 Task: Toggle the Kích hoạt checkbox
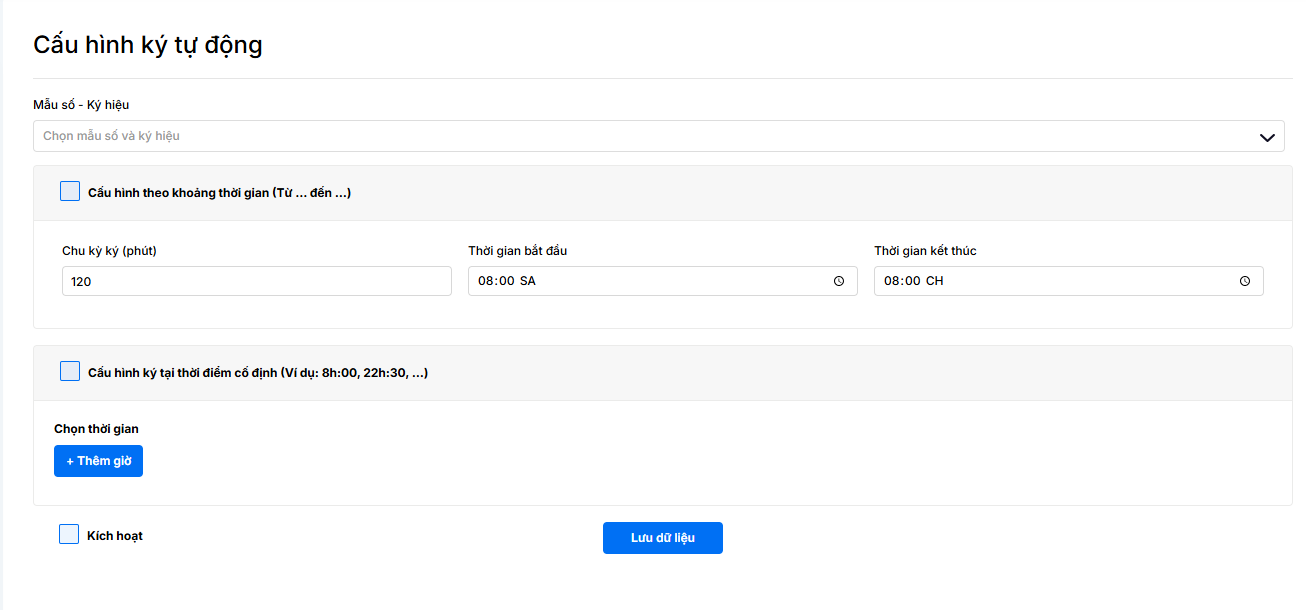(x=69, y=534)
